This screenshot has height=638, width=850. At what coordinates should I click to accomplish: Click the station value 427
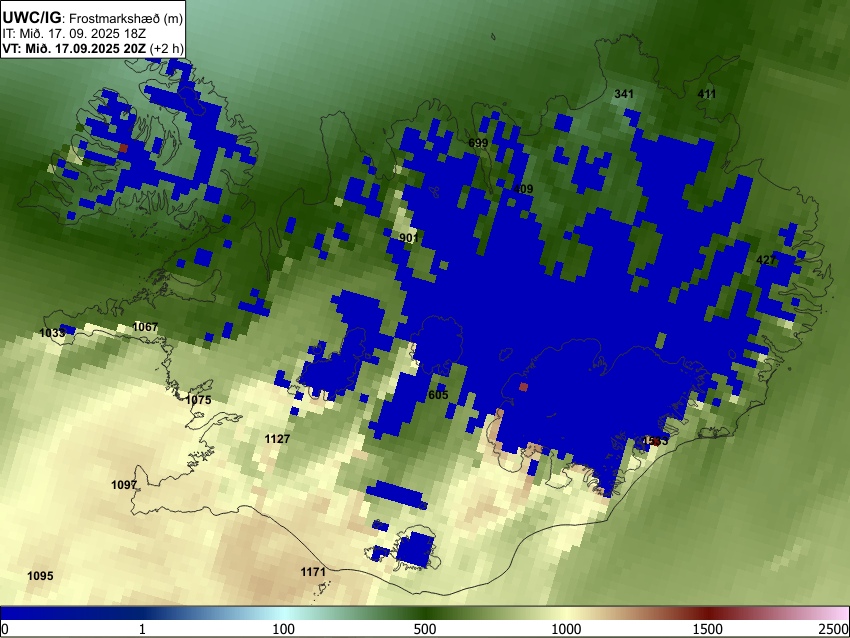[x=765, y=260]
